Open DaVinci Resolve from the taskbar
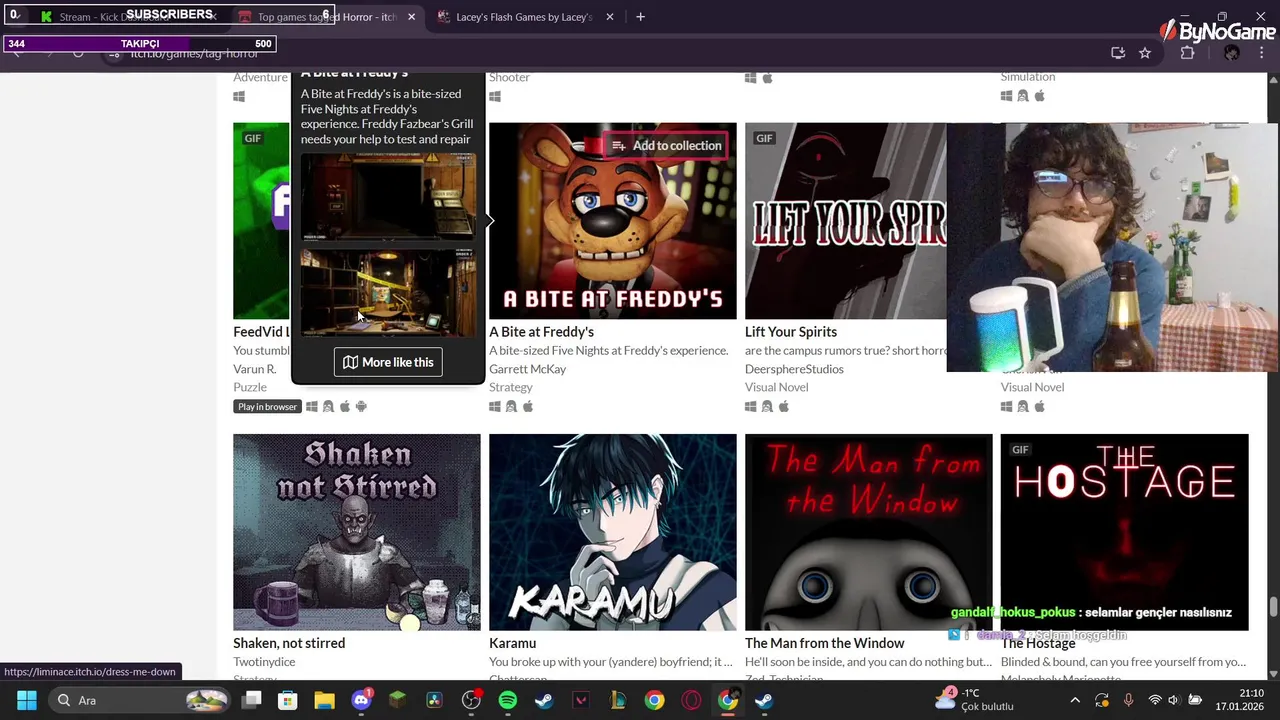 tap(435, 700)
